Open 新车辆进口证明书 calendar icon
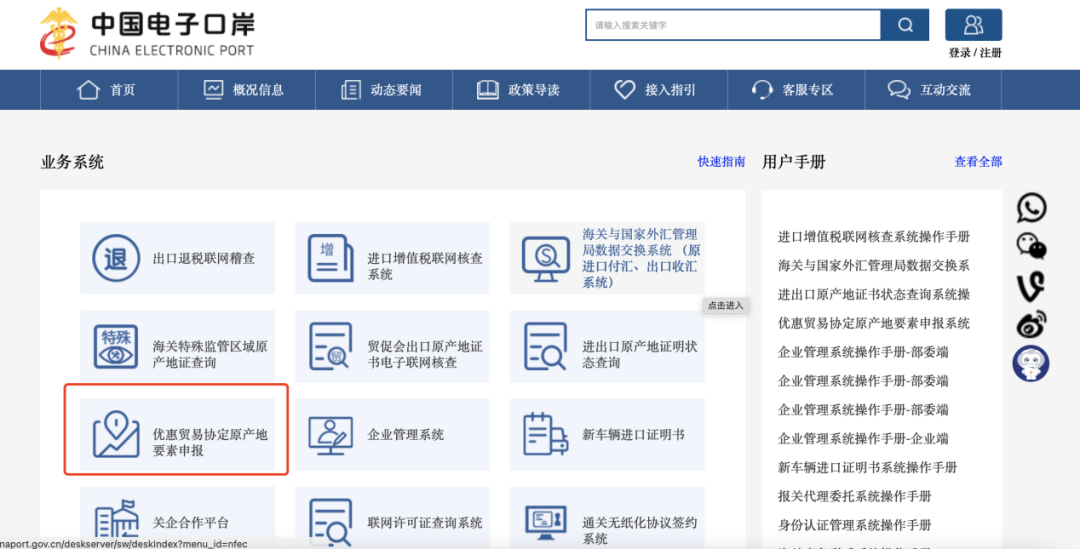Viewport: 1080px width, 549px height. coord(545,434)
